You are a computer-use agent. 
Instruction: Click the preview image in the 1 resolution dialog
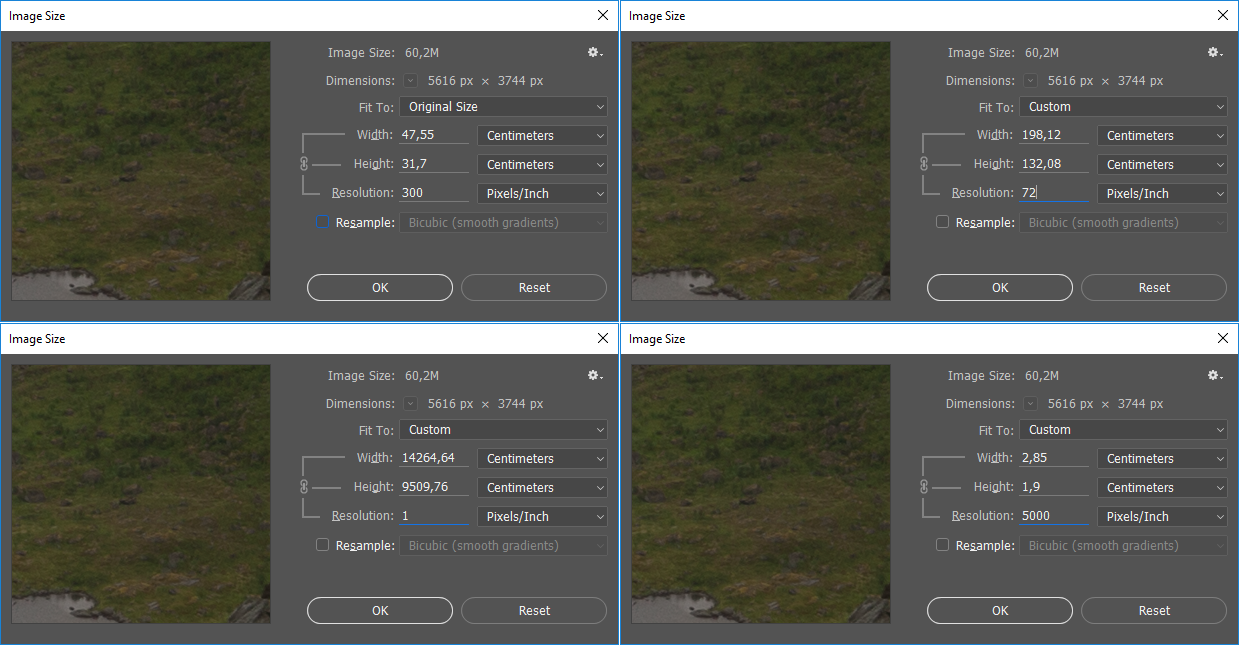[x=141, y=494]
